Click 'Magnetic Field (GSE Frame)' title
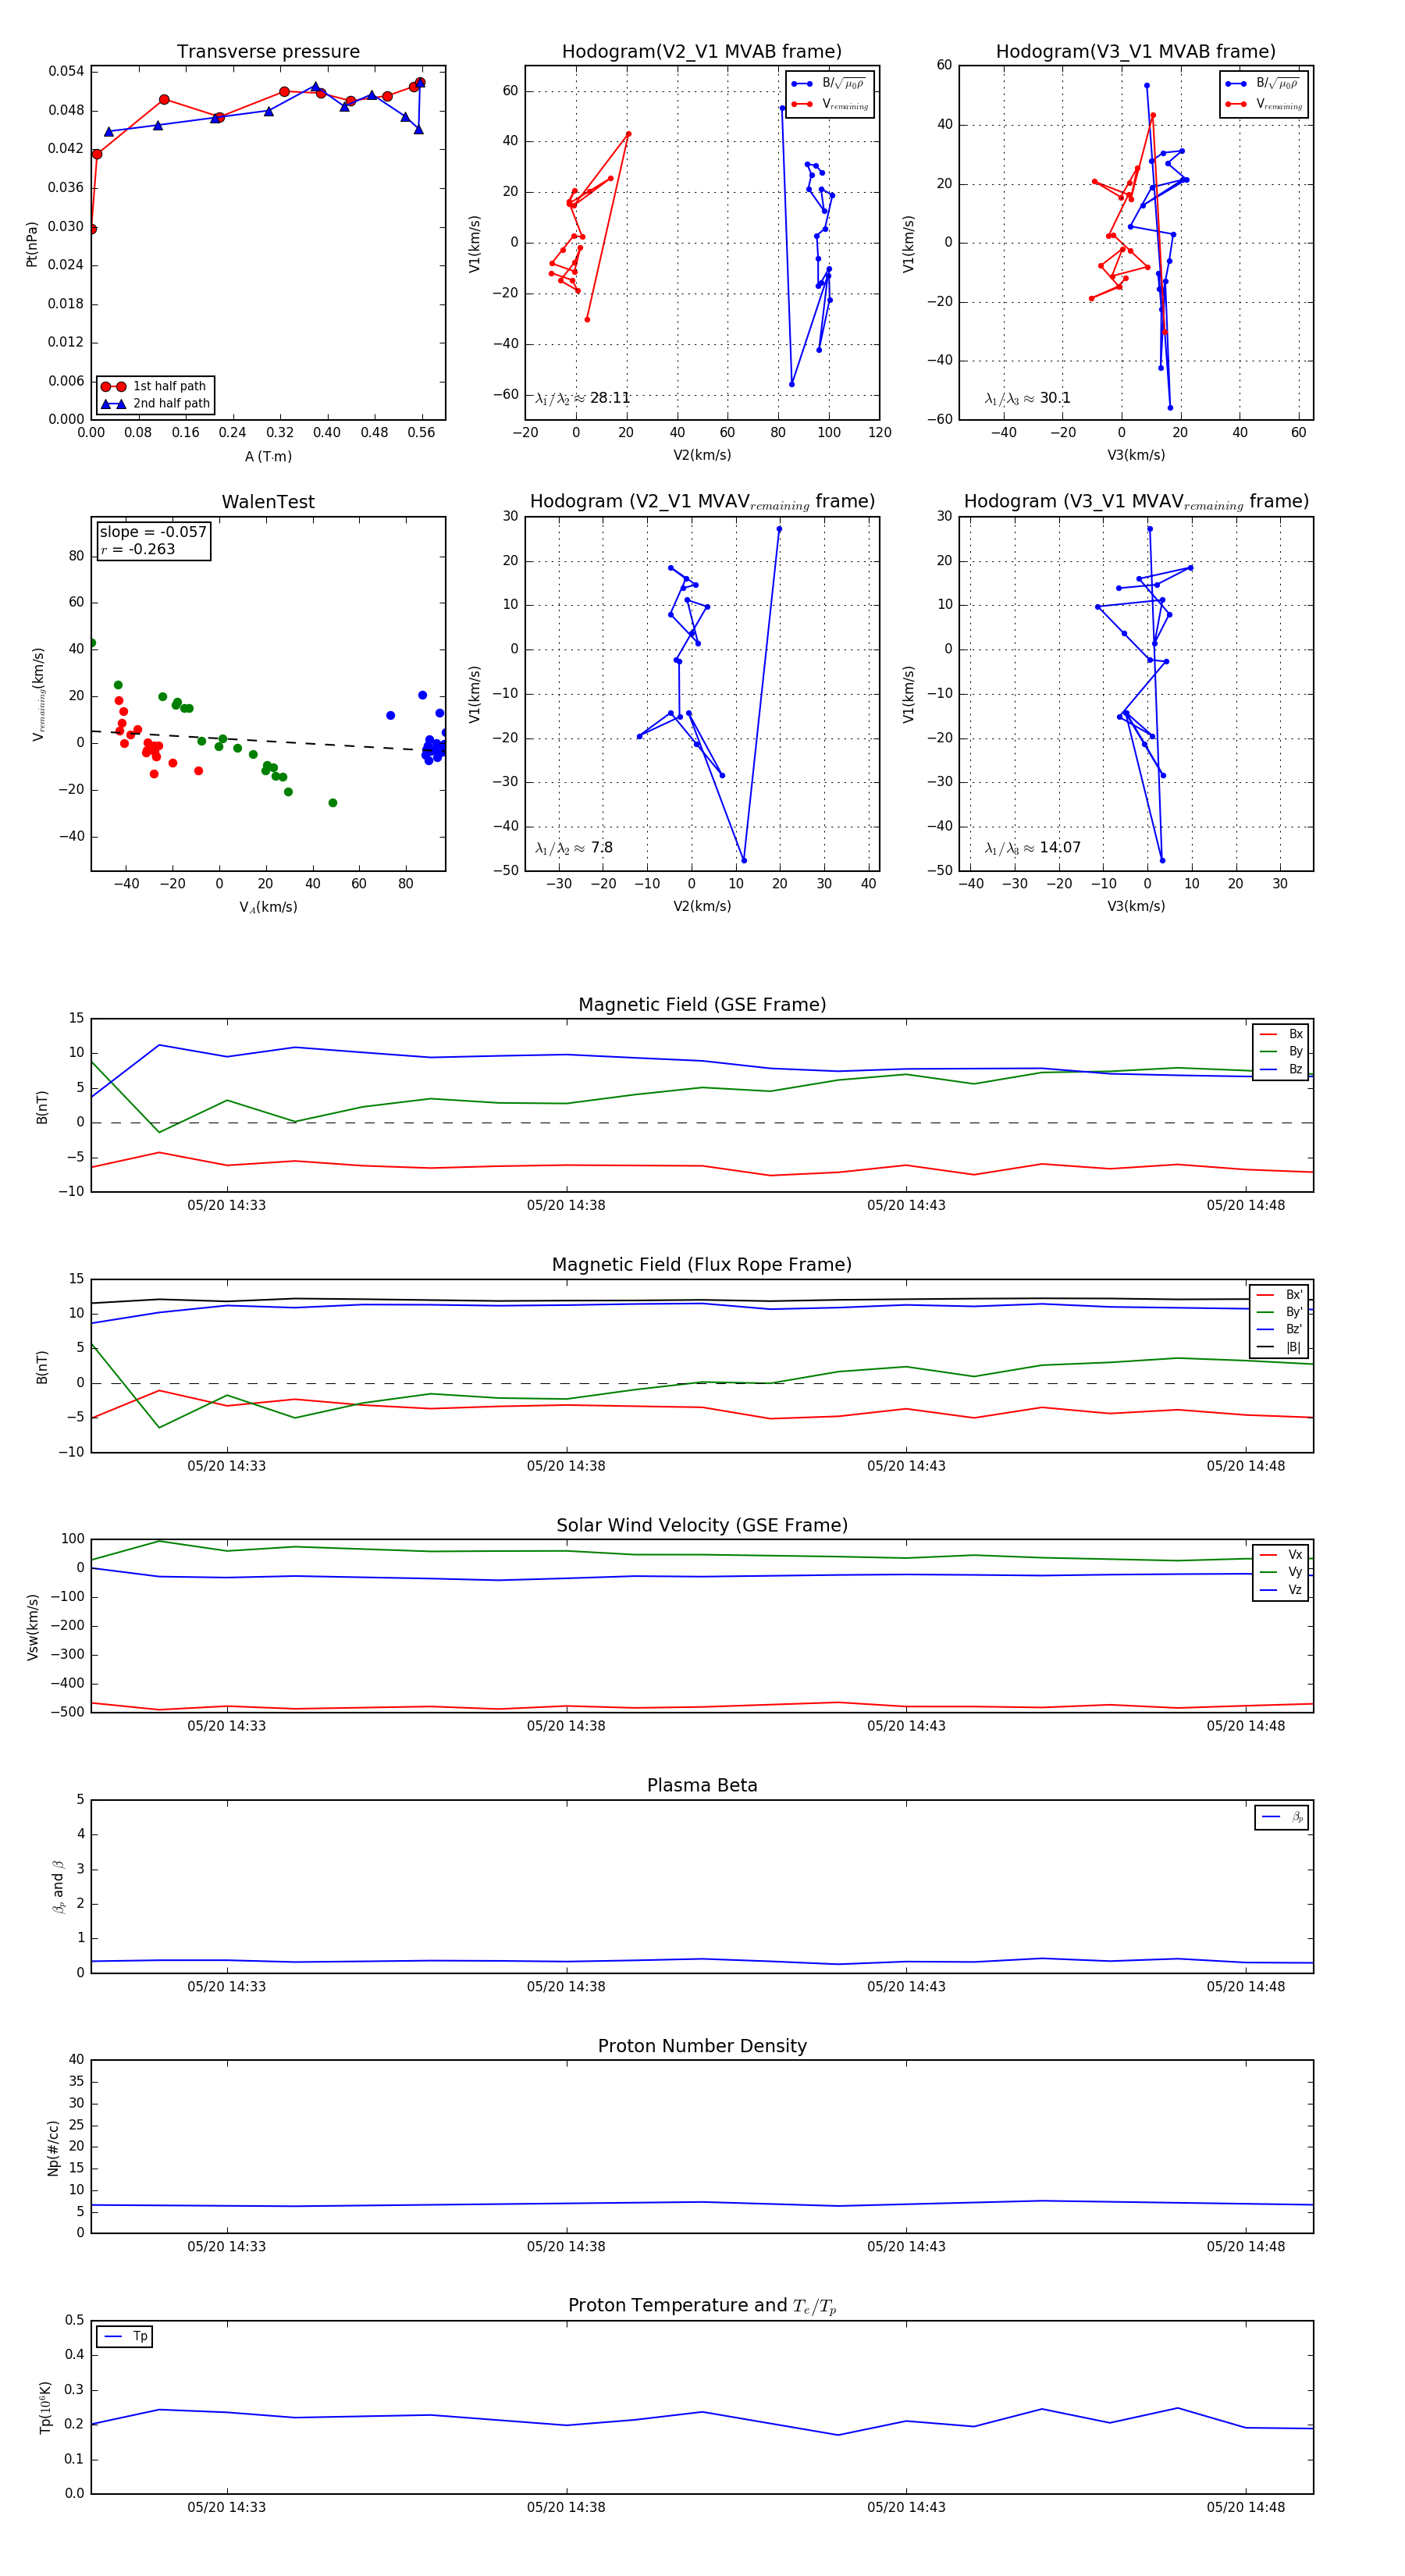This screenshot has height=2576, width=1405. tap(702, 1005)
